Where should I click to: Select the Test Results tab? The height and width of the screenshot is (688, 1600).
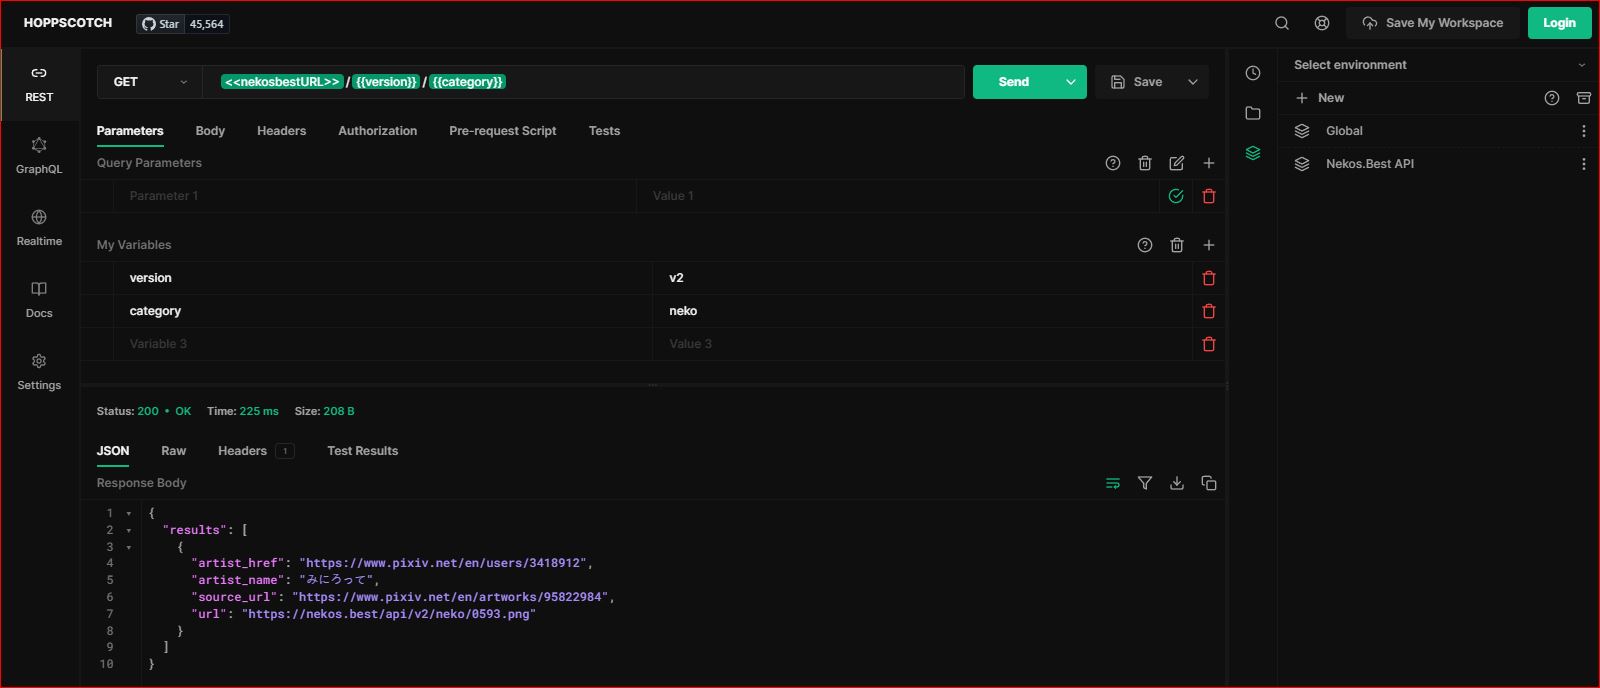coord(363,451)
